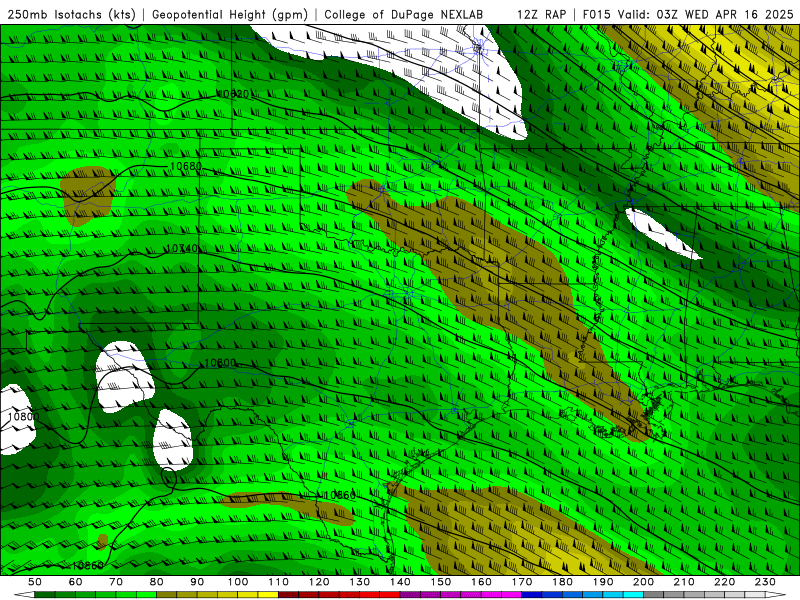Click the 130 value on the color scale
Viewport: 800px width, 600px height.
coord(360,582)
